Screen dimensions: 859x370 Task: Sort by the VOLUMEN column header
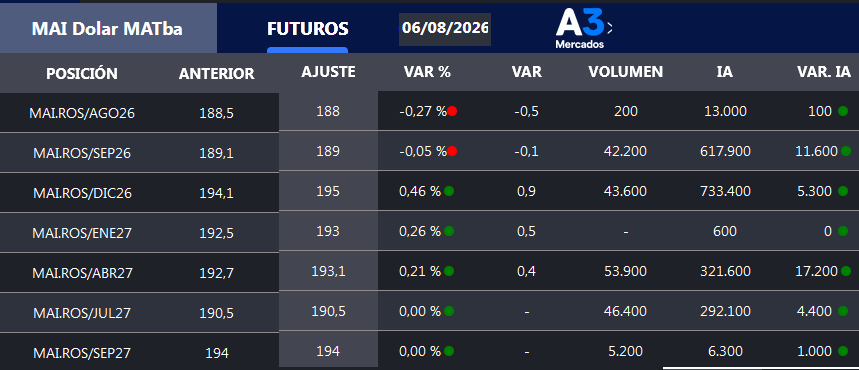626,72
